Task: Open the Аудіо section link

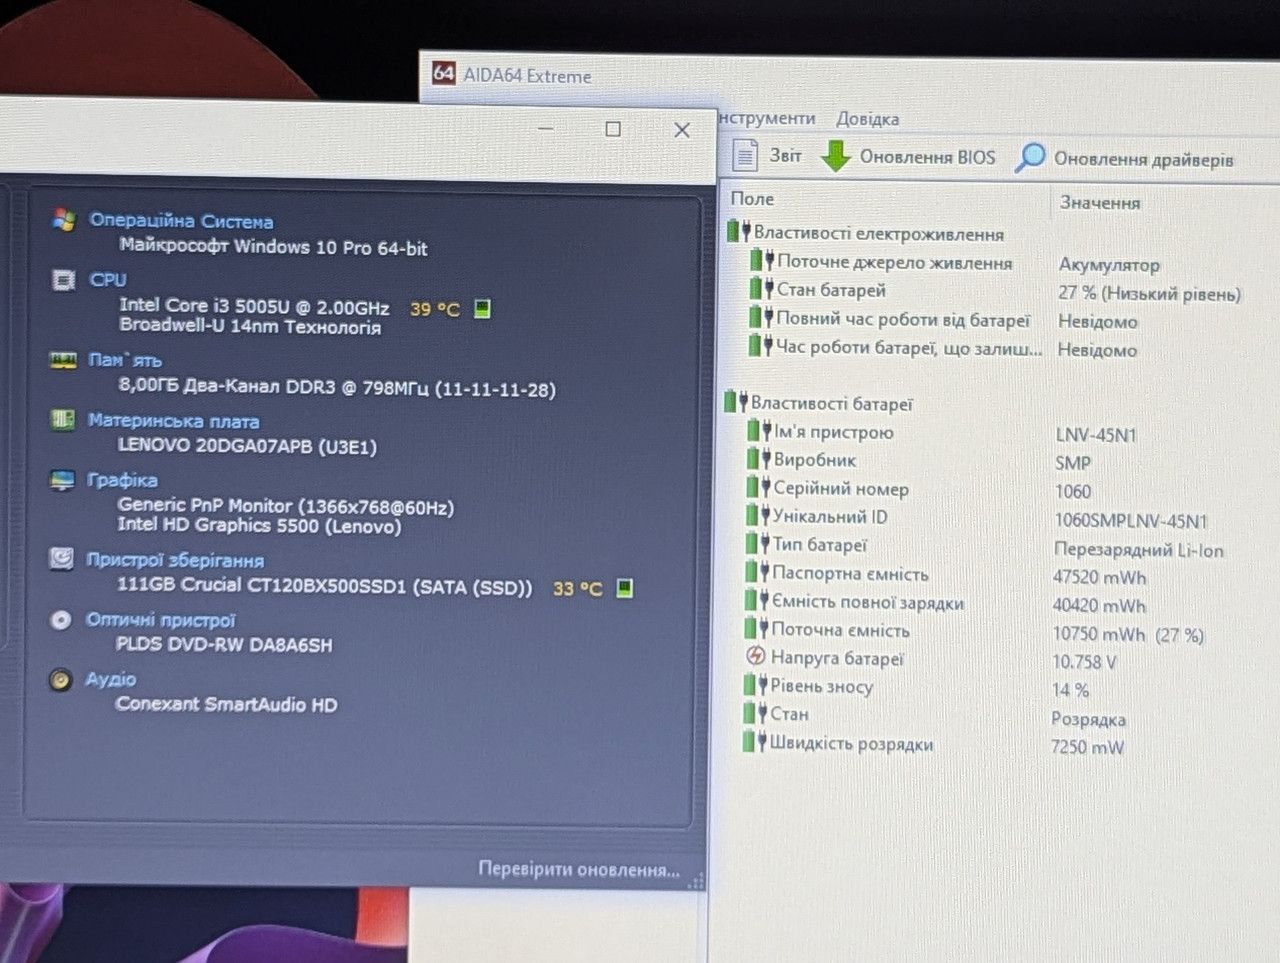Action: point(110,679)
